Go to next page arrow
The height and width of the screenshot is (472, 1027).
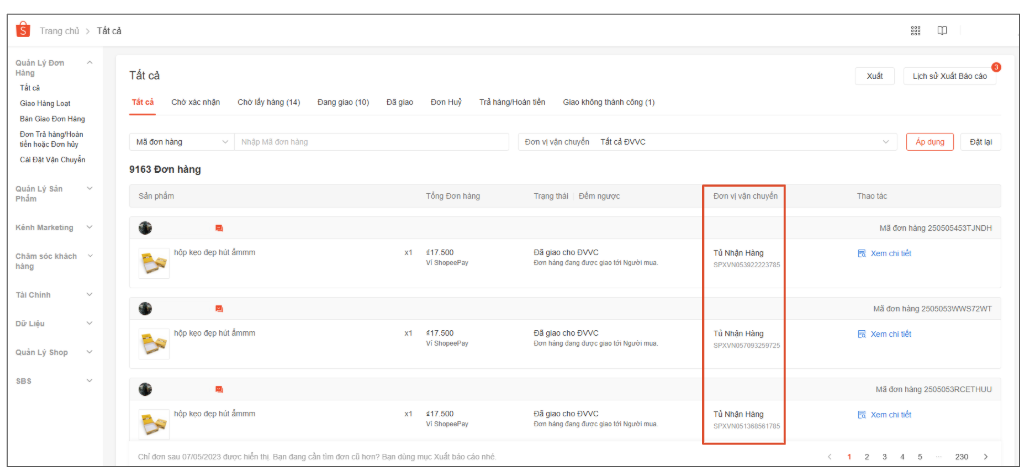(x=986, y=457)
